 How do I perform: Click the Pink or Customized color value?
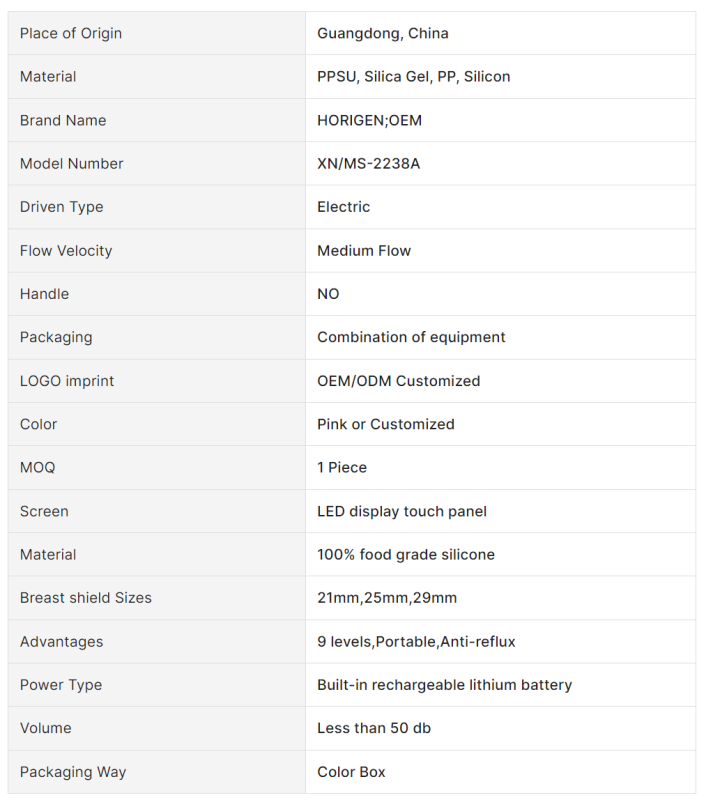386,424
